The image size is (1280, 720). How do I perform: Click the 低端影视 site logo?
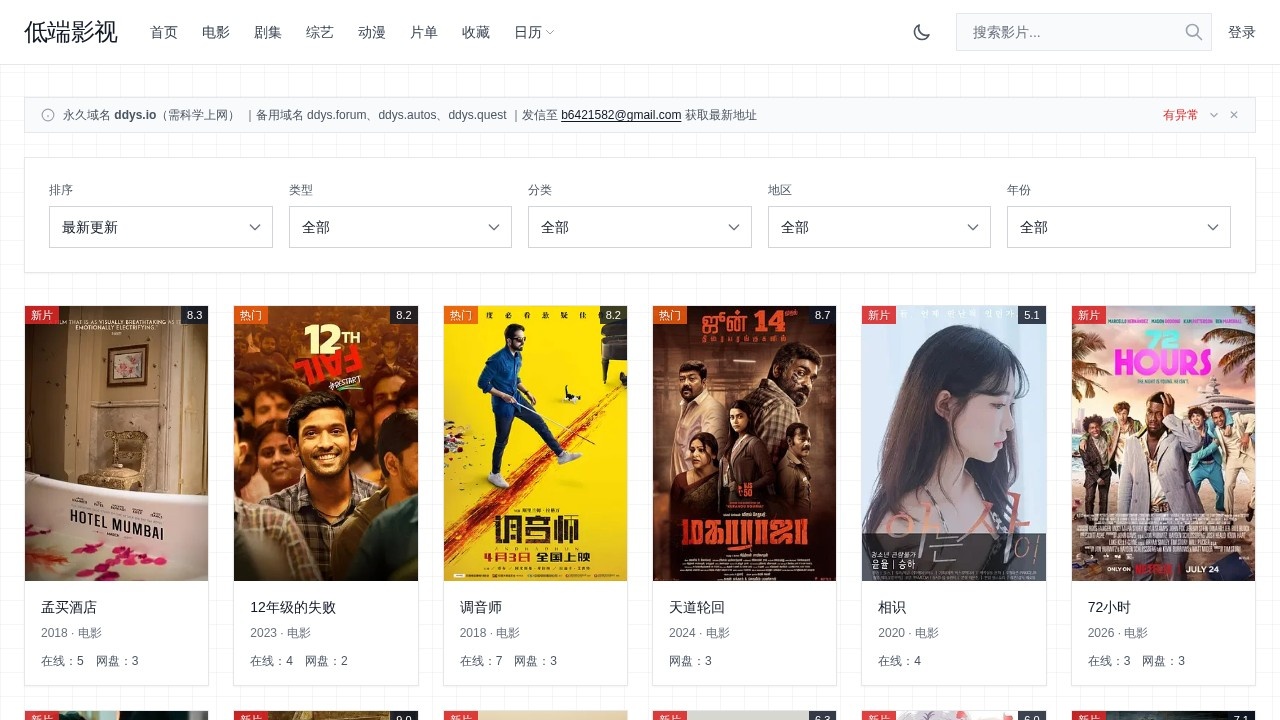click(71, 32)
